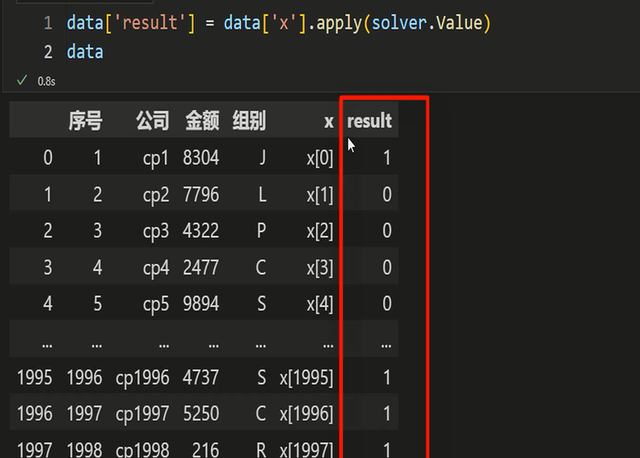The height and width of the screenshot is (458, 640).
Task: Click the result value in x[1995] row
Action: pos(387,377)
